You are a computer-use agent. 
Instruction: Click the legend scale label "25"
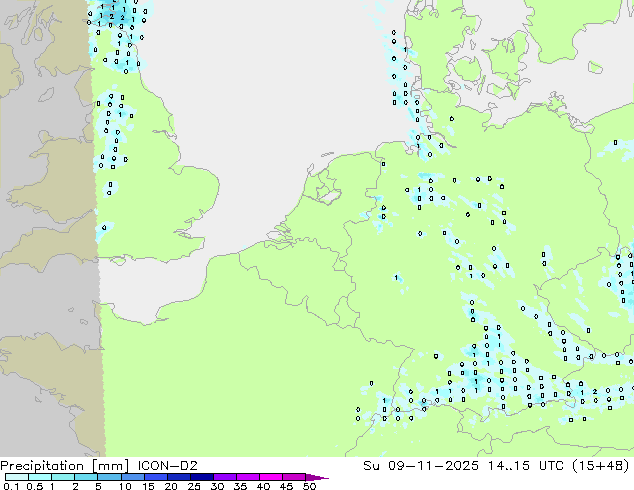[194, 486]
